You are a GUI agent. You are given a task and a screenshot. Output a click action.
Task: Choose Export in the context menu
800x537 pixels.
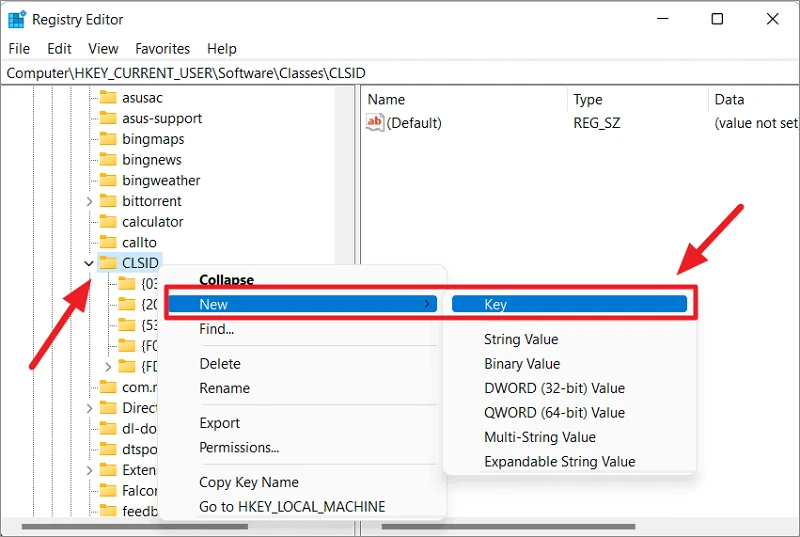(219, 423)
